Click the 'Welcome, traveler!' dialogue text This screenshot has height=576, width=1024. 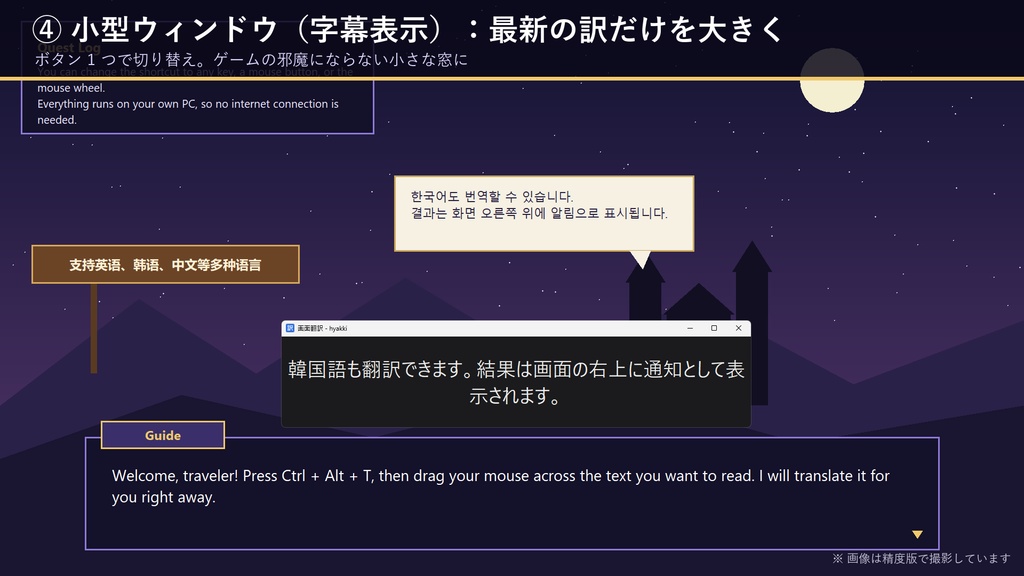click(500, 486)
